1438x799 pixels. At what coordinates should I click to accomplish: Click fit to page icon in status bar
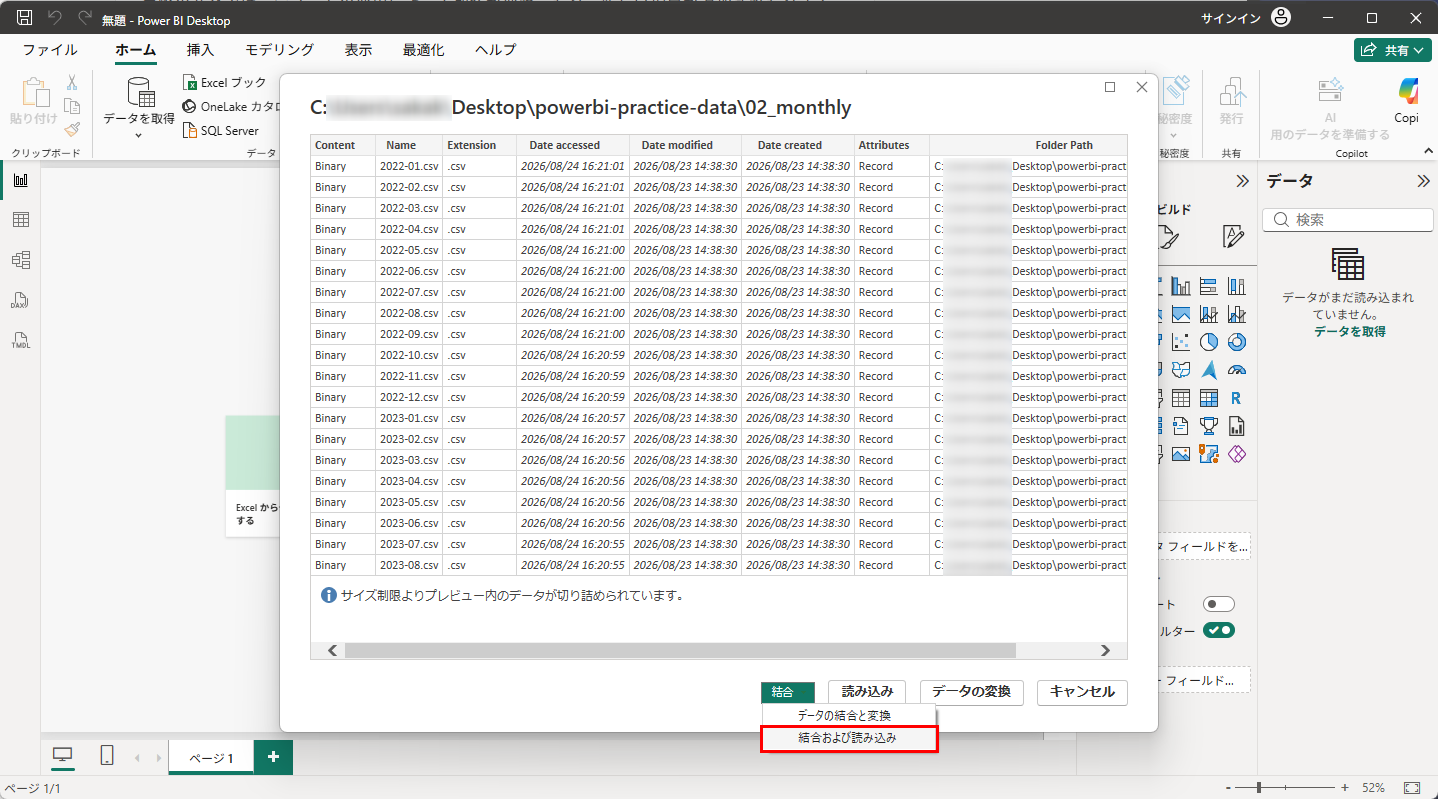pyautogui.click(x=1412, y=788)
